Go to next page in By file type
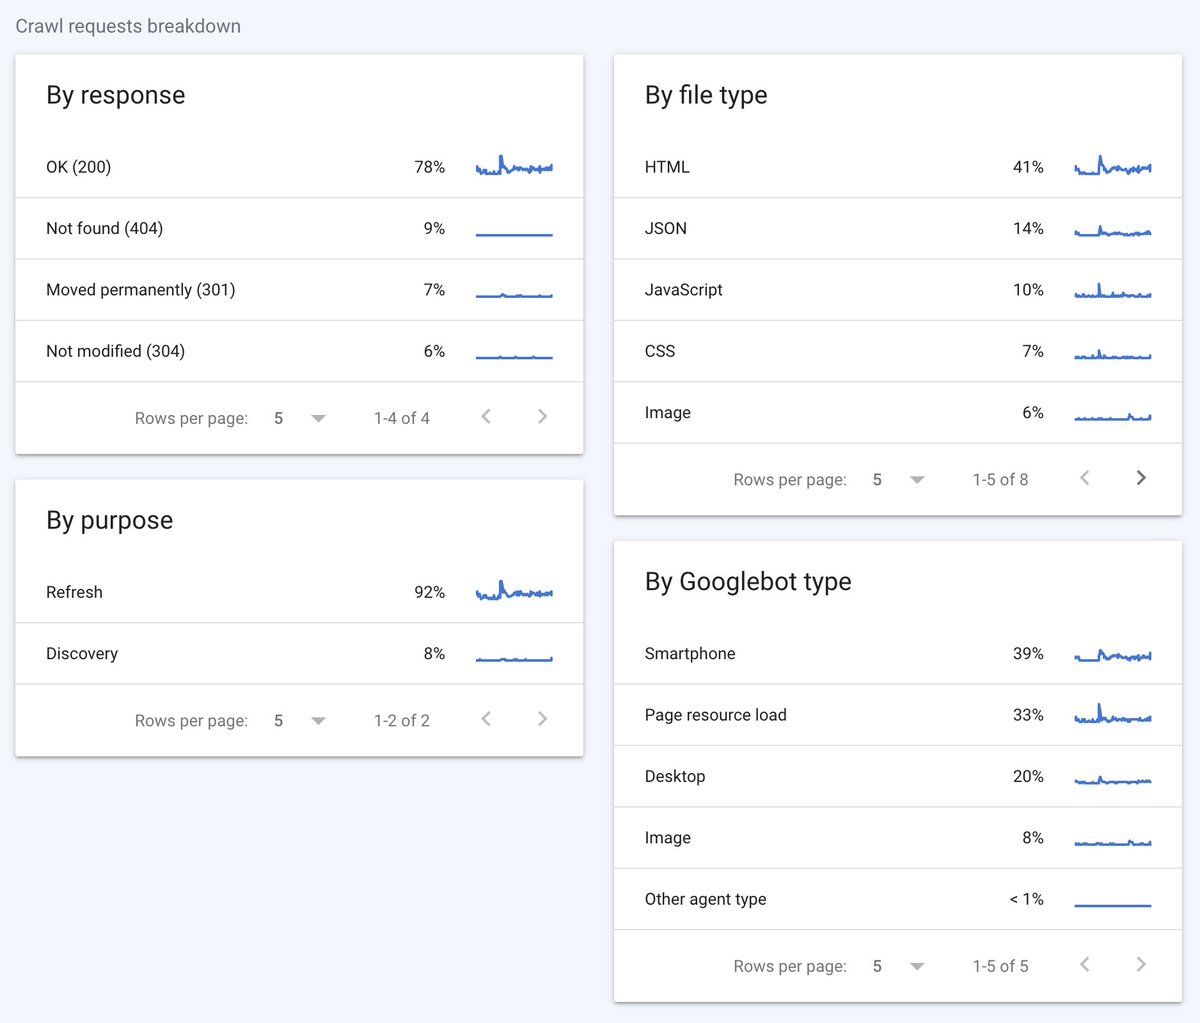The height and width of the screenshot is (1023, 1200). pyautogui.click(x=1141, y=478)
